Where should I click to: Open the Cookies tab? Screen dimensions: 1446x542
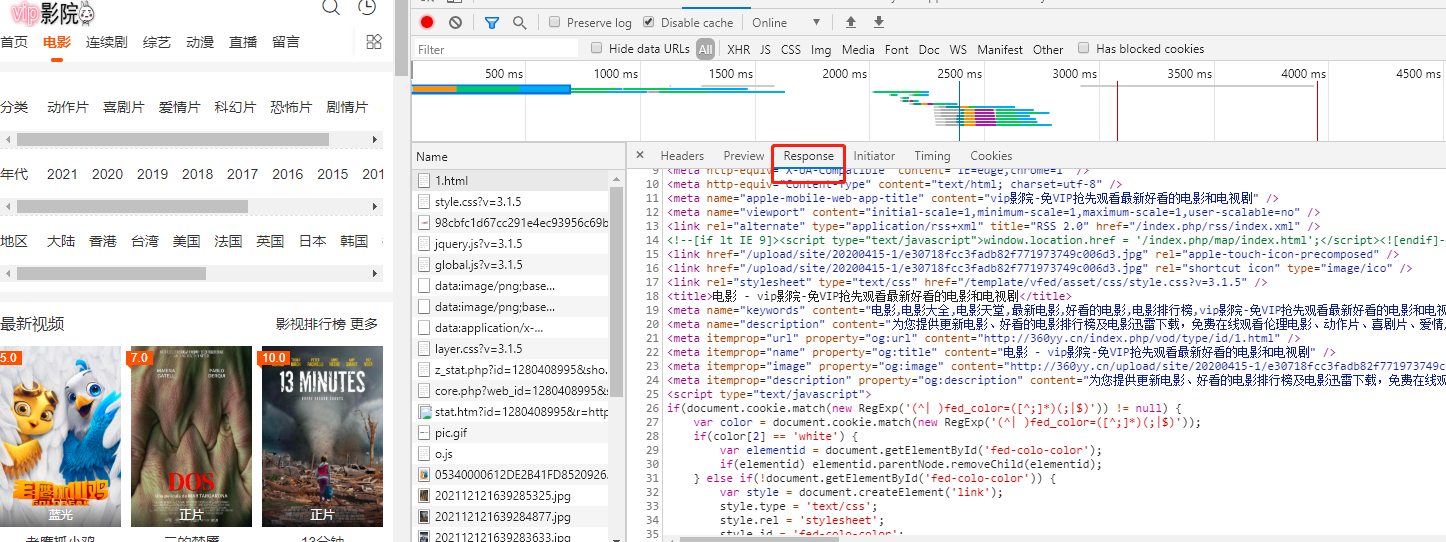(x=991, y=156)
